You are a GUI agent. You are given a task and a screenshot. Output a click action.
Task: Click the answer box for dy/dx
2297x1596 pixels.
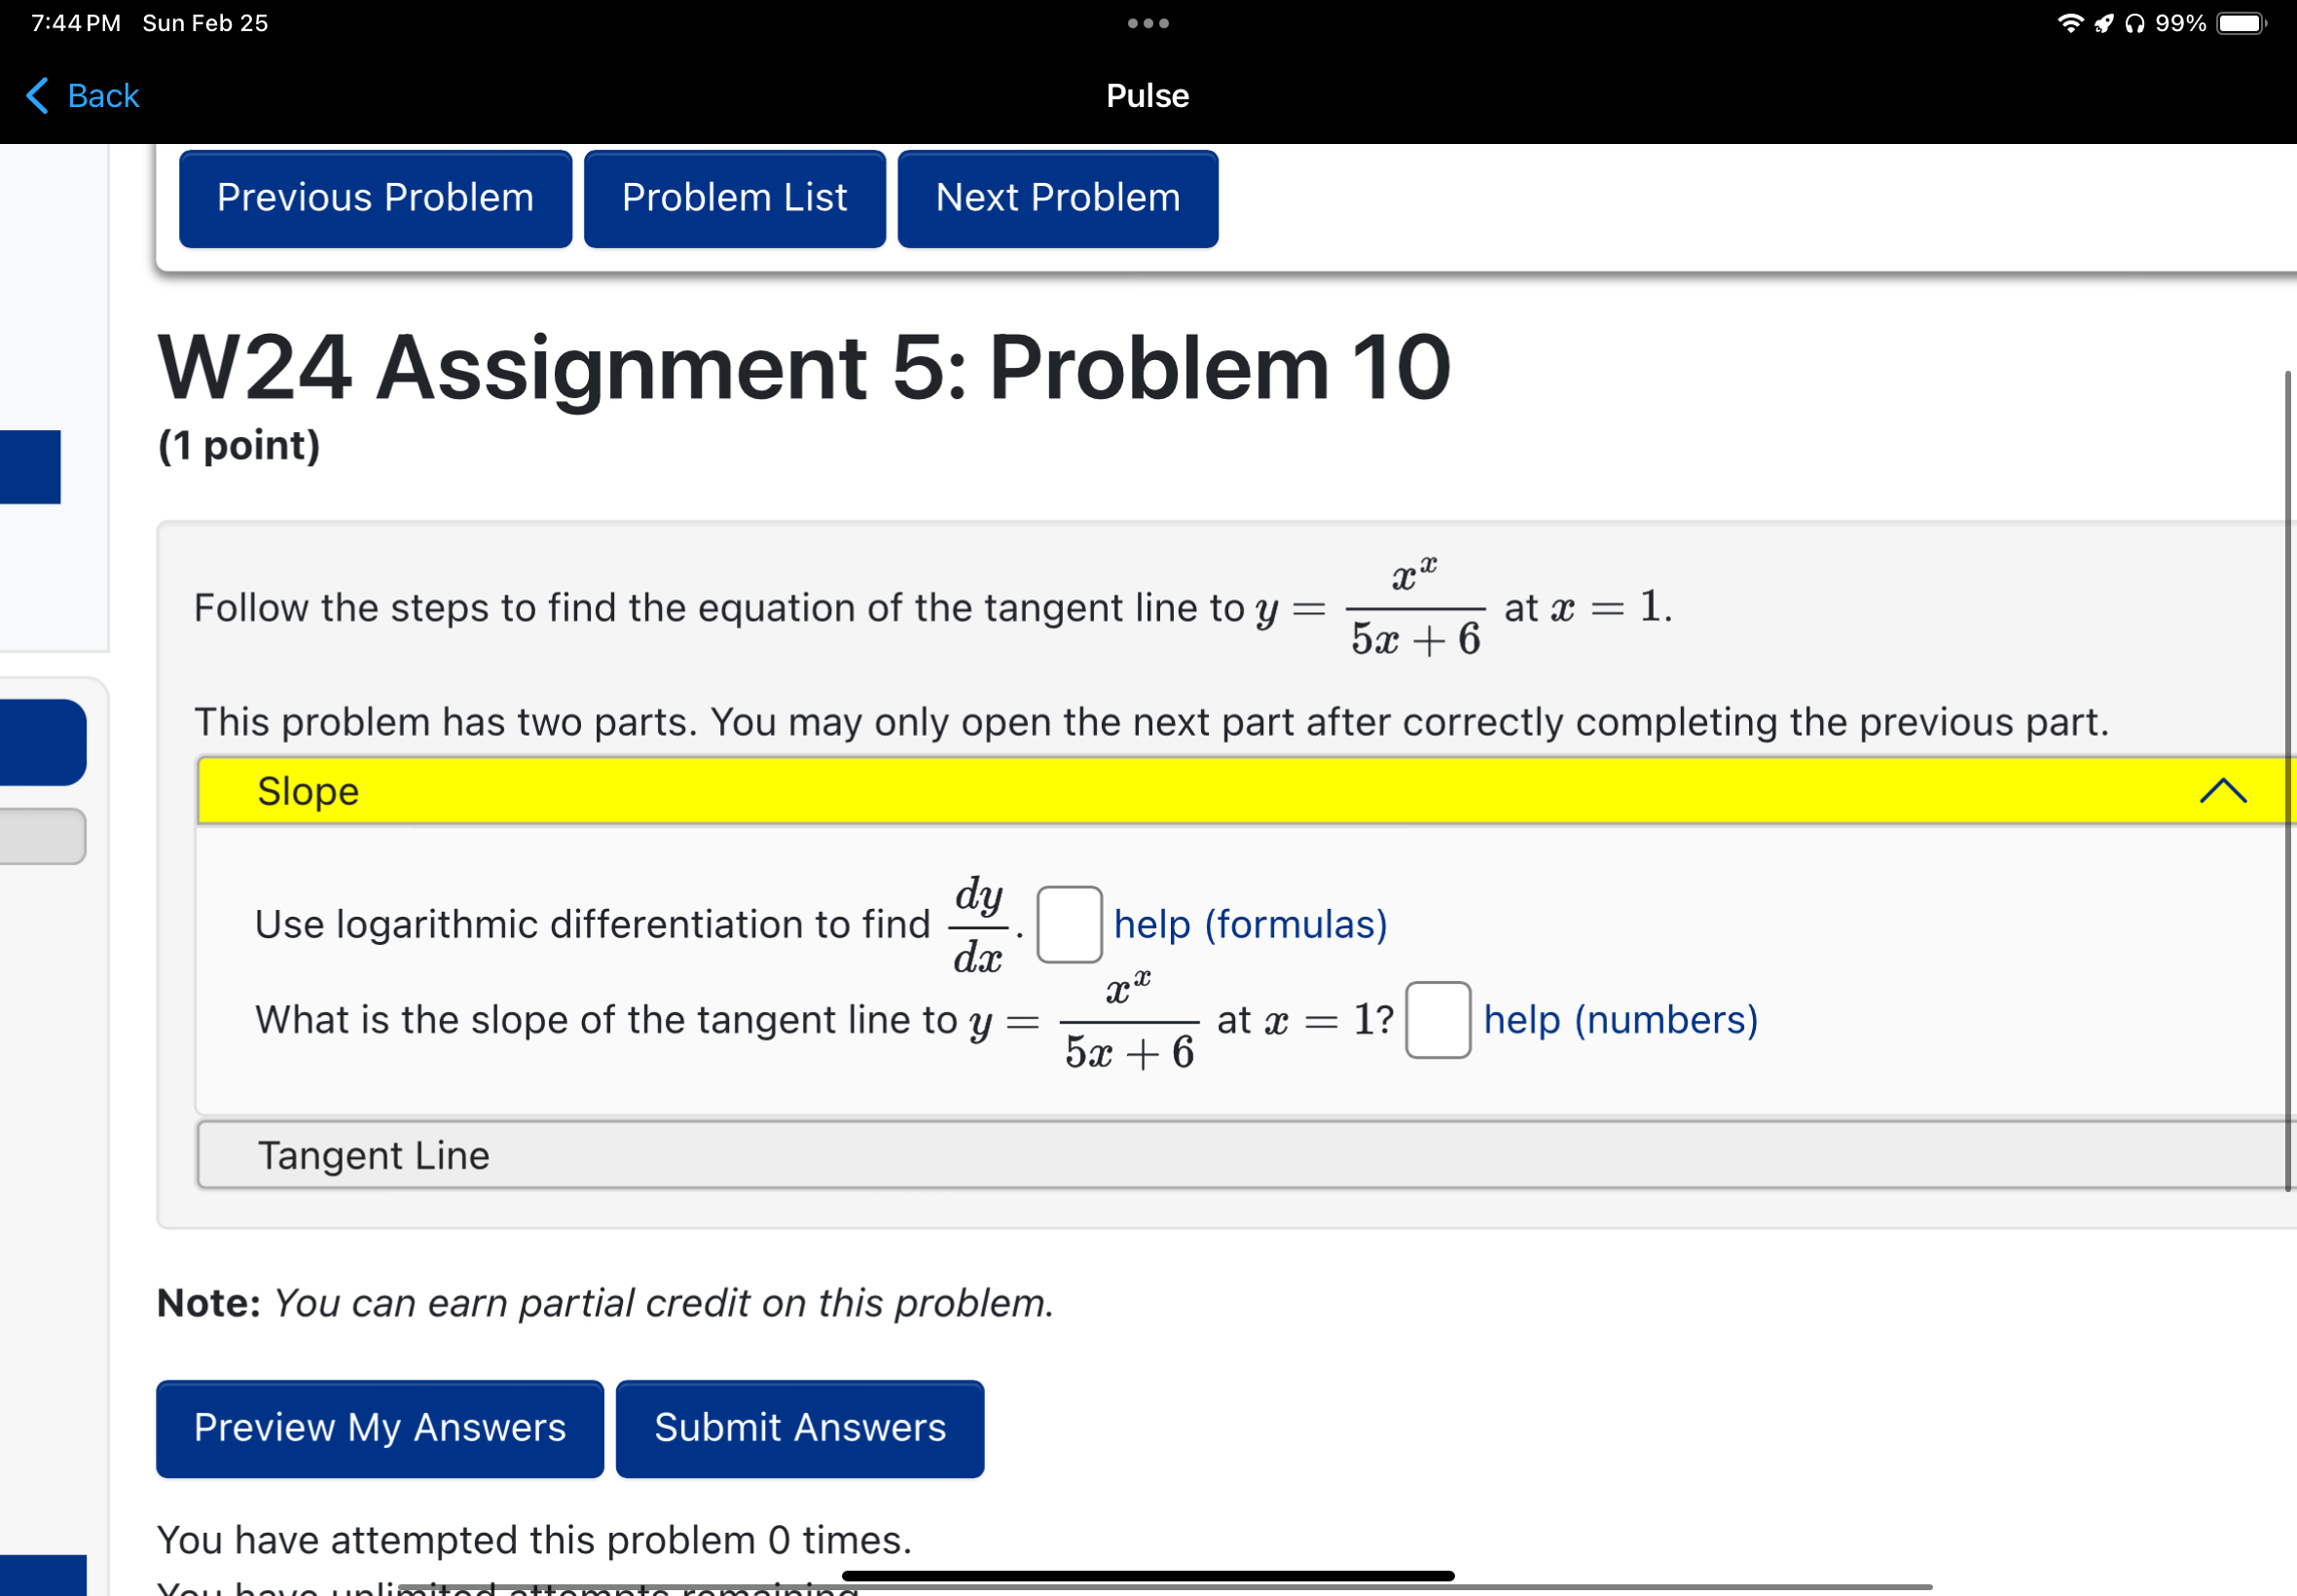pyautogui.click(x=1069, y=924)
